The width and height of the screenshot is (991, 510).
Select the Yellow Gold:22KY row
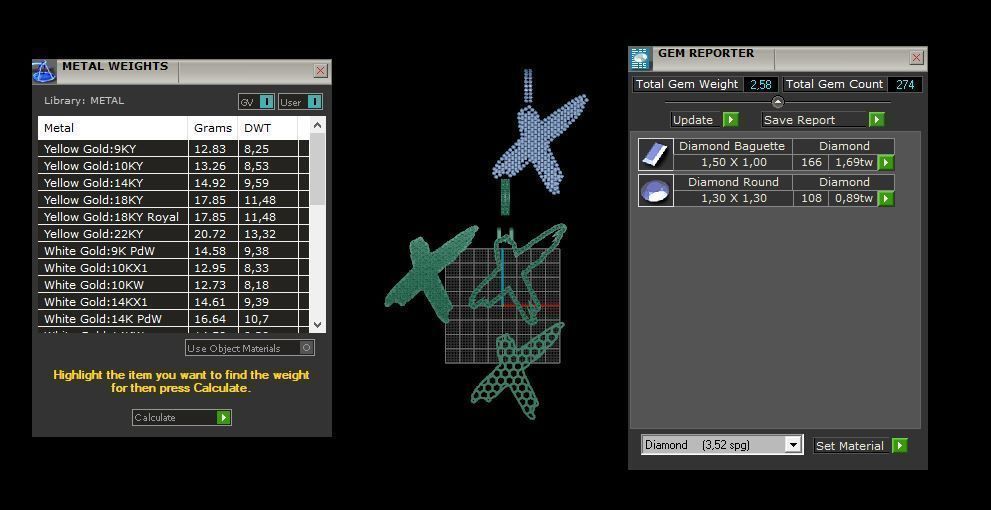[x=173, y=234]
